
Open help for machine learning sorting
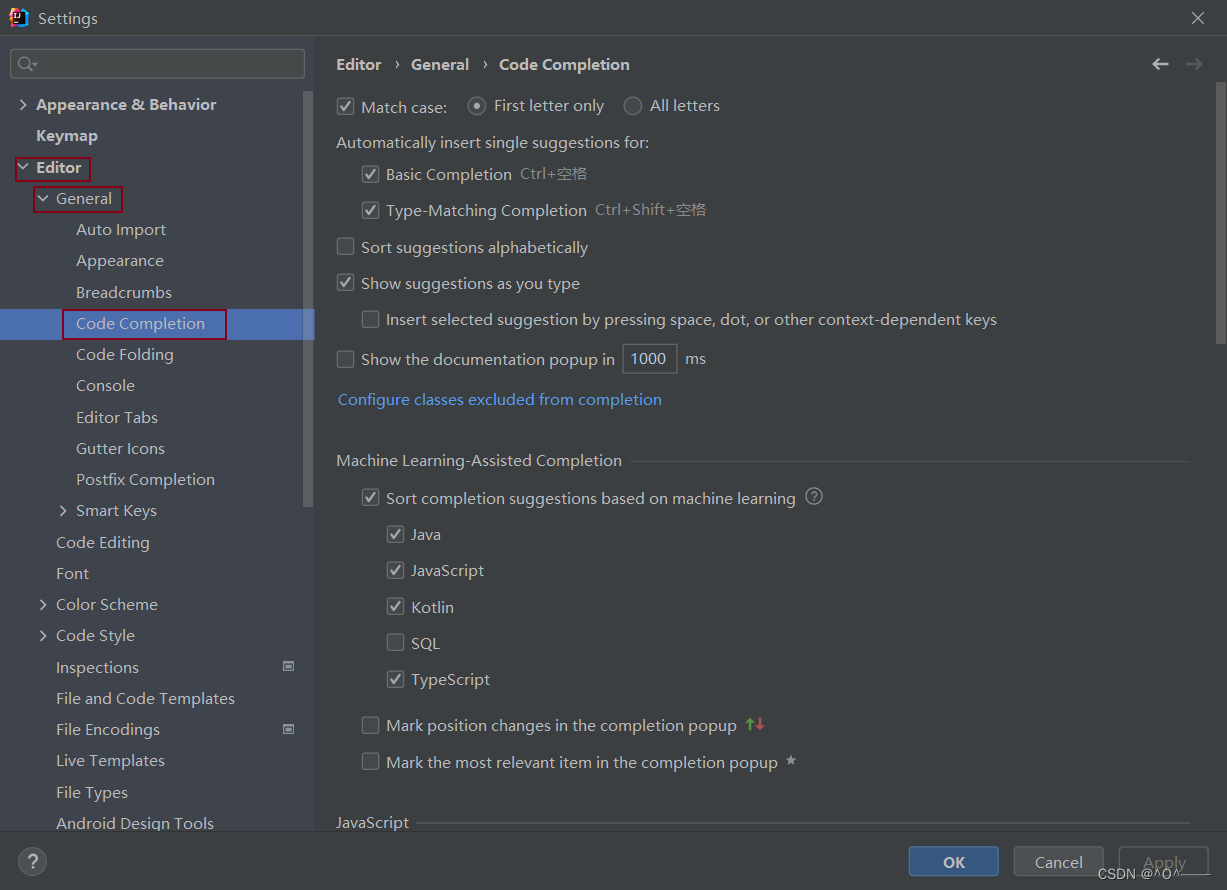814,497
